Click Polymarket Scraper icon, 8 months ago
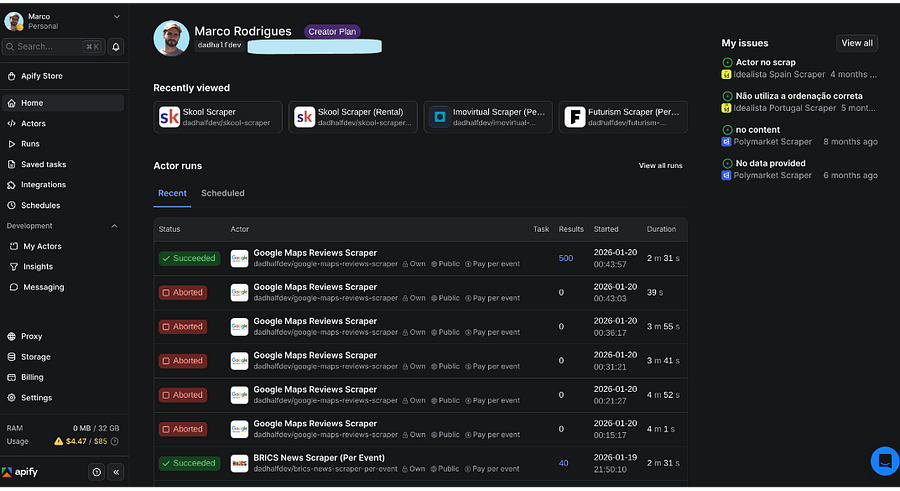Image resolution: width=900 pixels, height=491 pixels. (726, 142)
